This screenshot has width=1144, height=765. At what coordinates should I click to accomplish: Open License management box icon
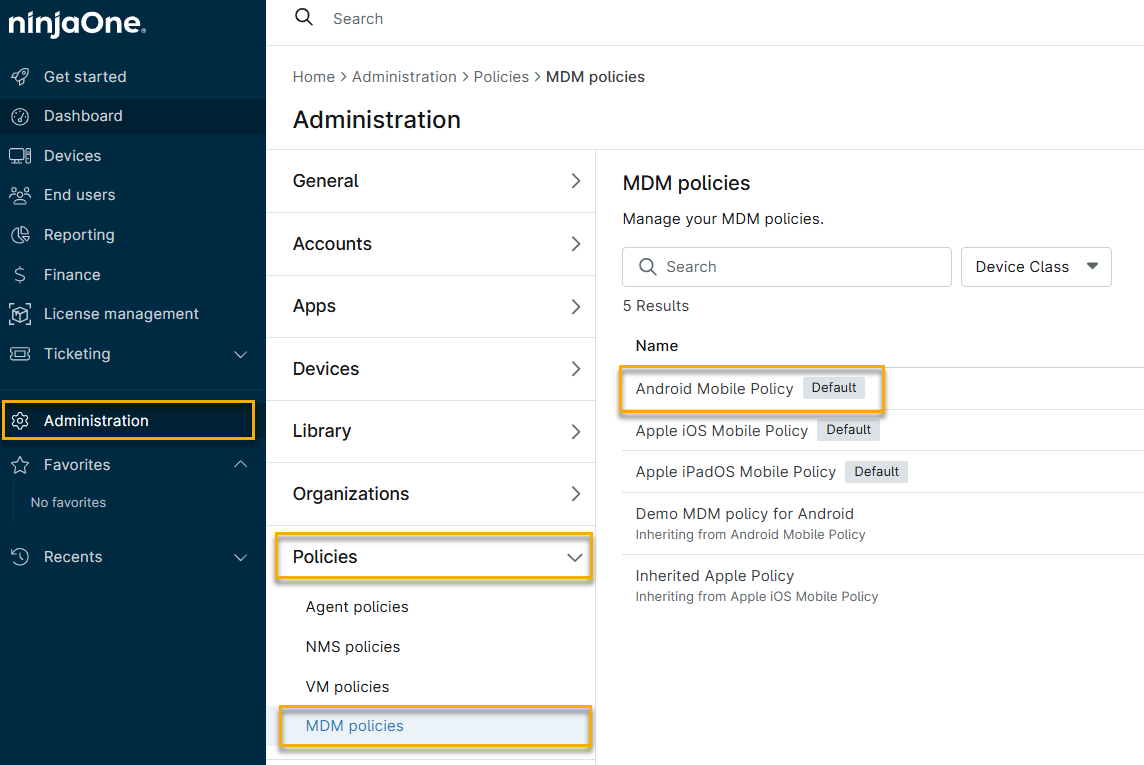[x=20, y=314]
